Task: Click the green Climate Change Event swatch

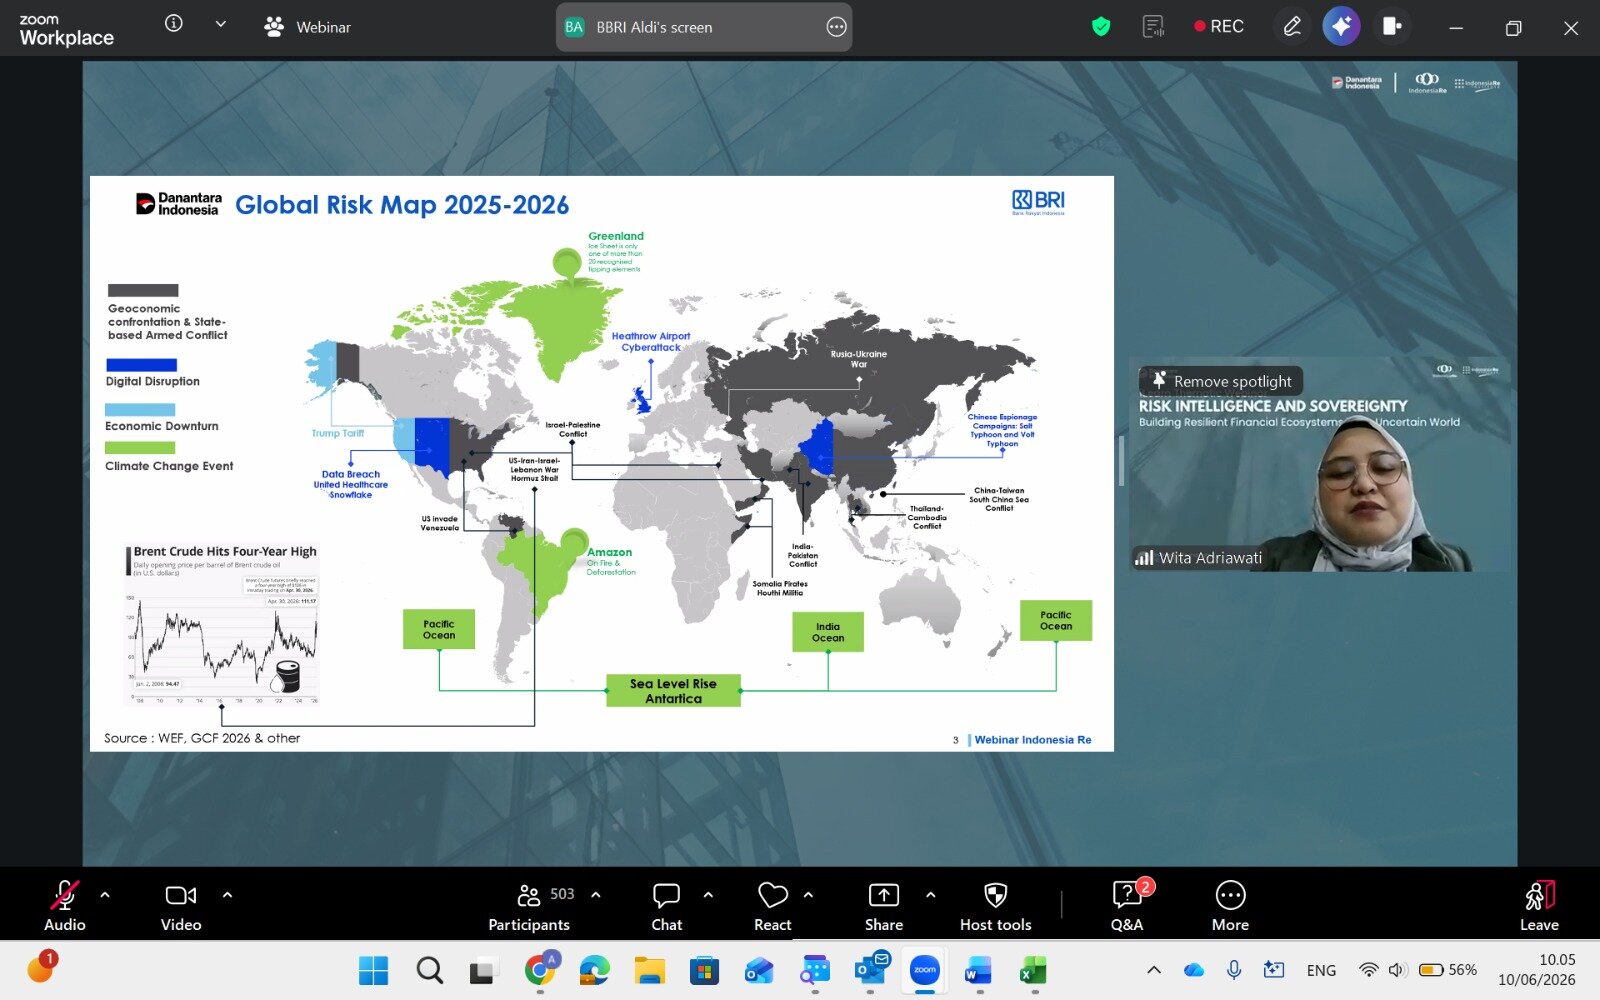Action: click(140, 448)
